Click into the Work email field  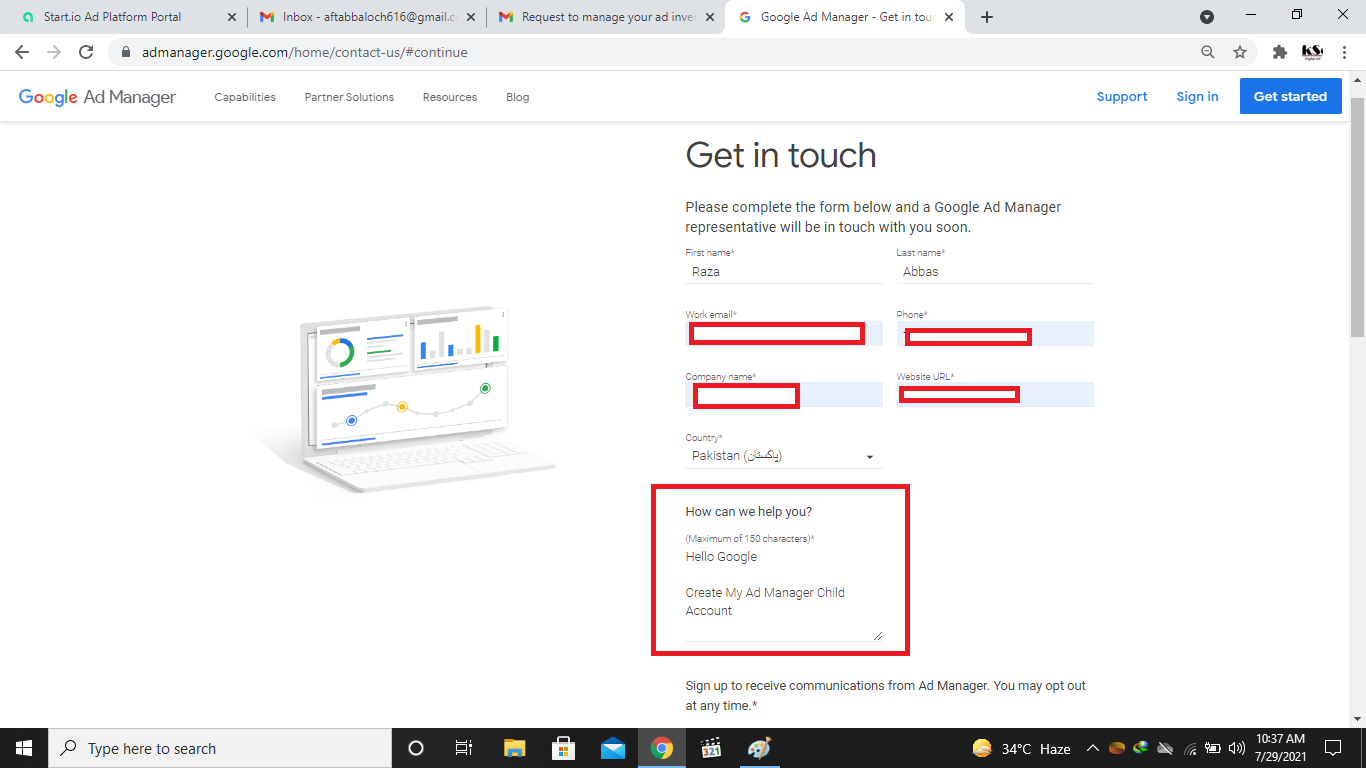[784, 334]
